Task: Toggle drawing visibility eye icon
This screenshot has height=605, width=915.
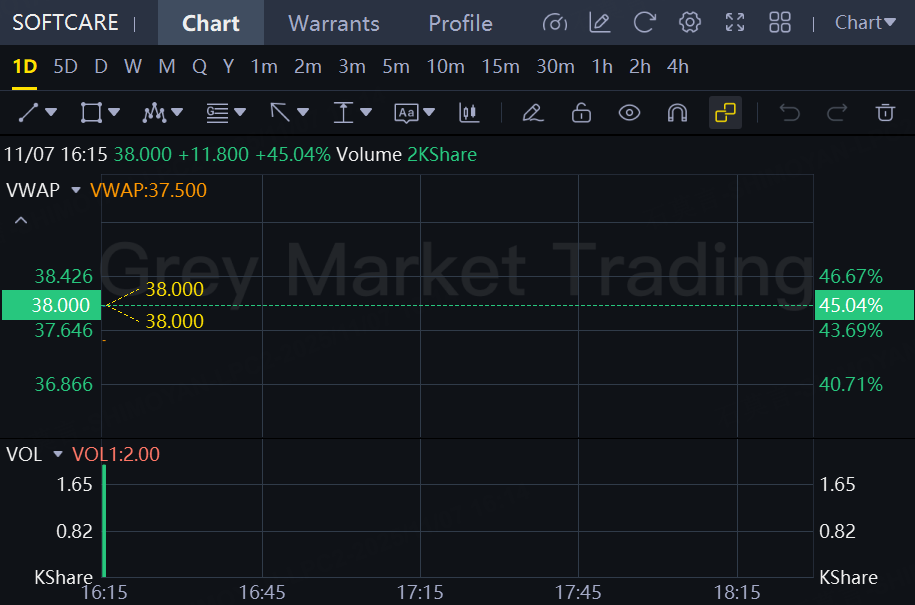Action: (x=629, y=113)
